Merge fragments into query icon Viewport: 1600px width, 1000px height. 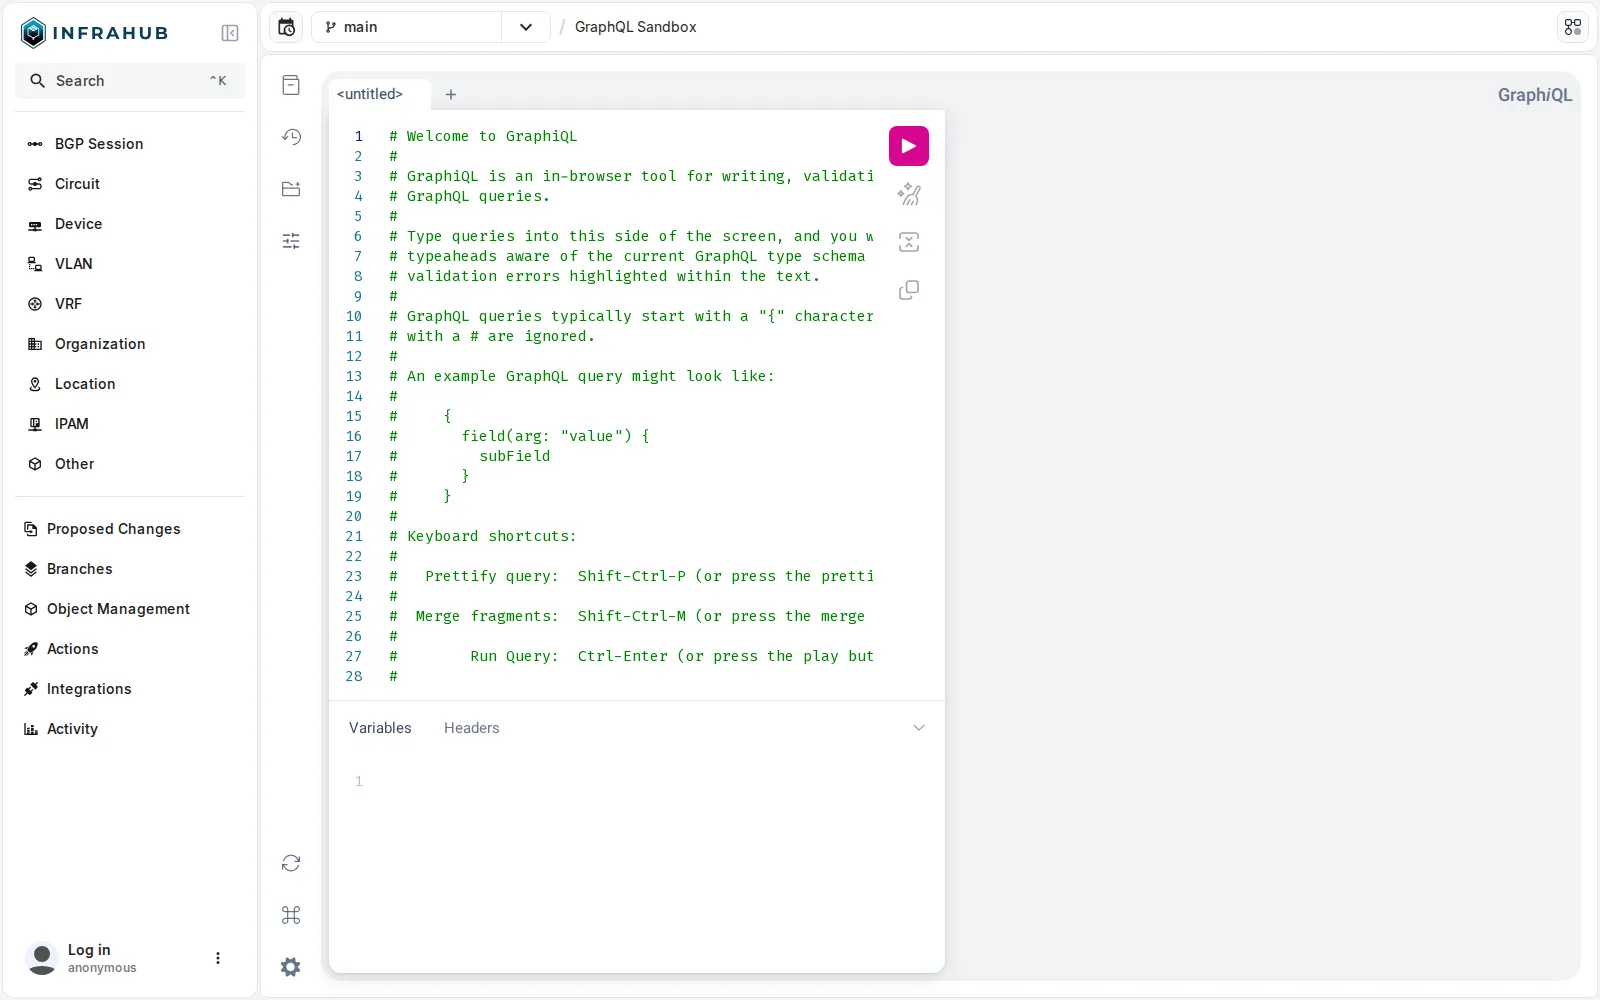click(908, 242)
